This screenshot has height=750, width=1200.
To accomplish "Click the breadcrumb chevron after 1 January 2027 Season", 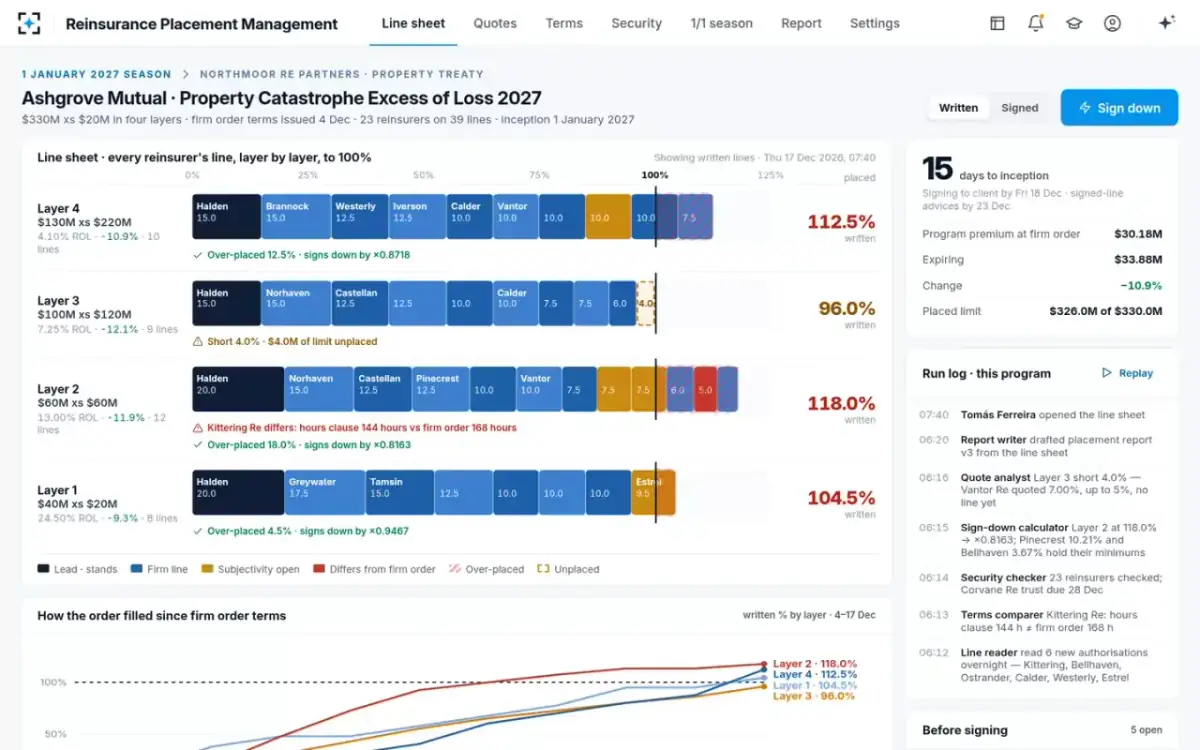I will click(185, 74).
